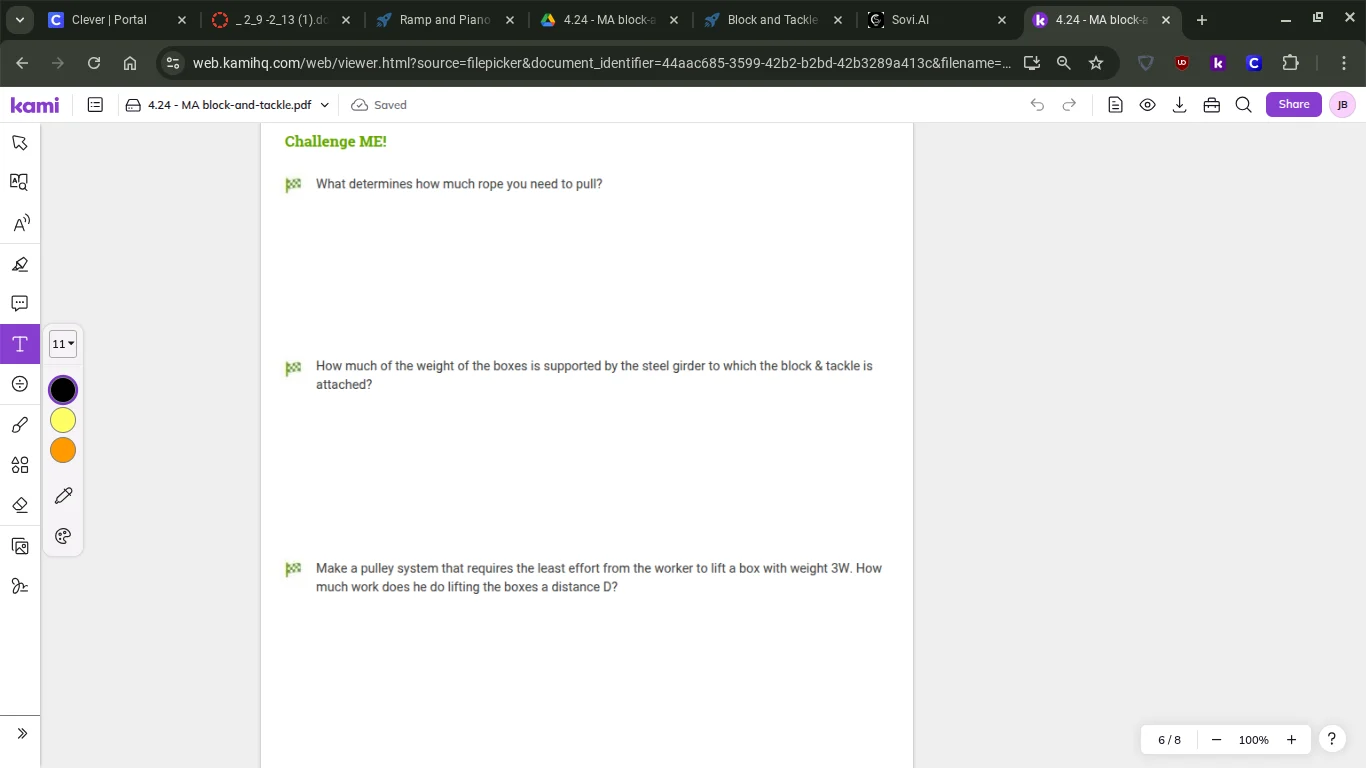
Task: Open the Drawing pen tool
Action: 20,425
